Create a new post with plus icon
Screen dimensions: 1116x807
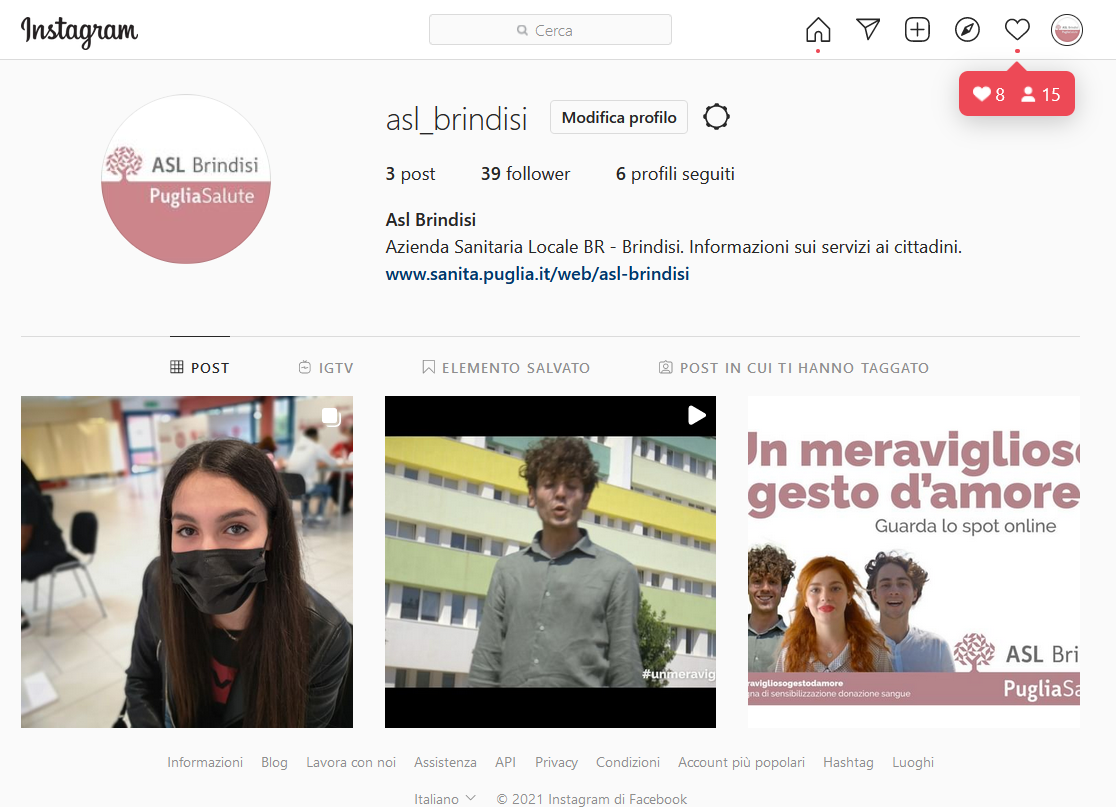[917, 30]
